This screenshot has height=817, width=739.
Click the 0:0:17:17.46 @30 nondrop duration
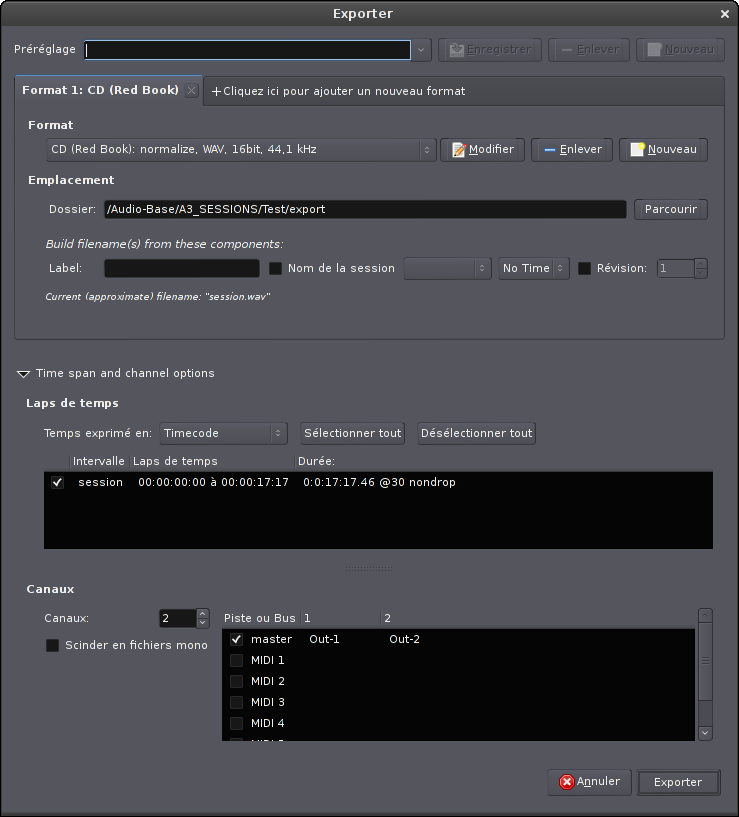379,482
